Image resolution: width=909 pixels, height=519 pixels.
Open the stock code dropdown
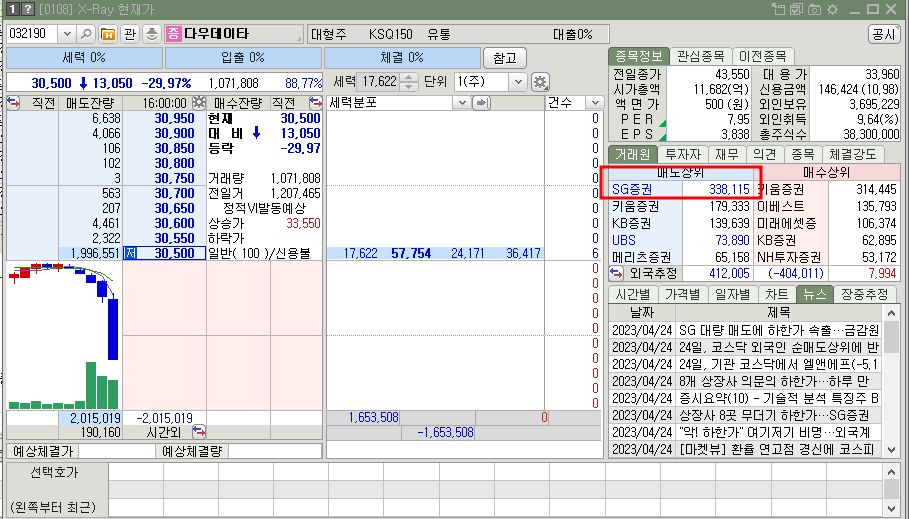[x=67, y=34]
